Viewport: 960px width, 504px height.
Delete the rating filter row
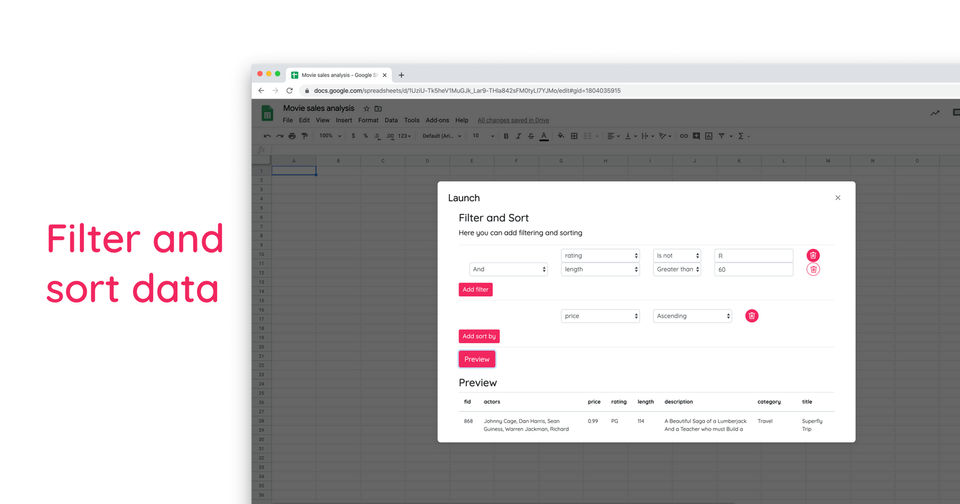812,255
